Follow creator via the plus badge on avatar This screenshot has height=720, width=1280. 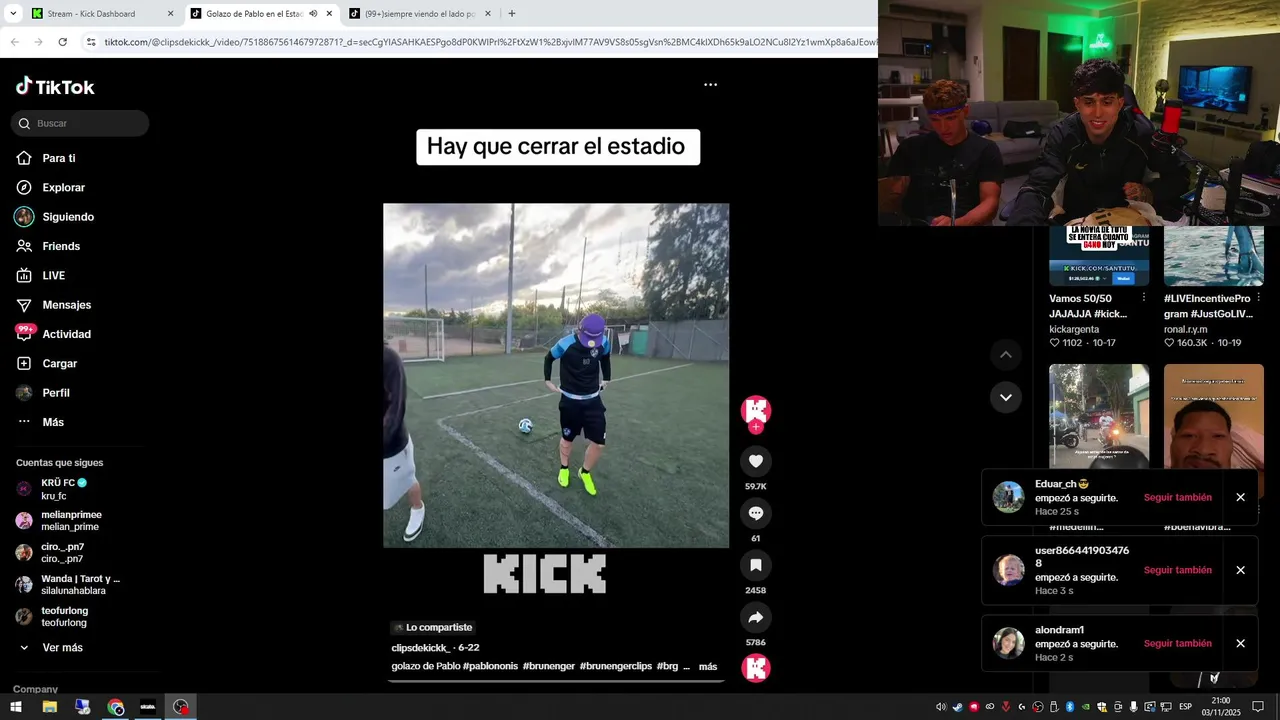coord(756,427)
